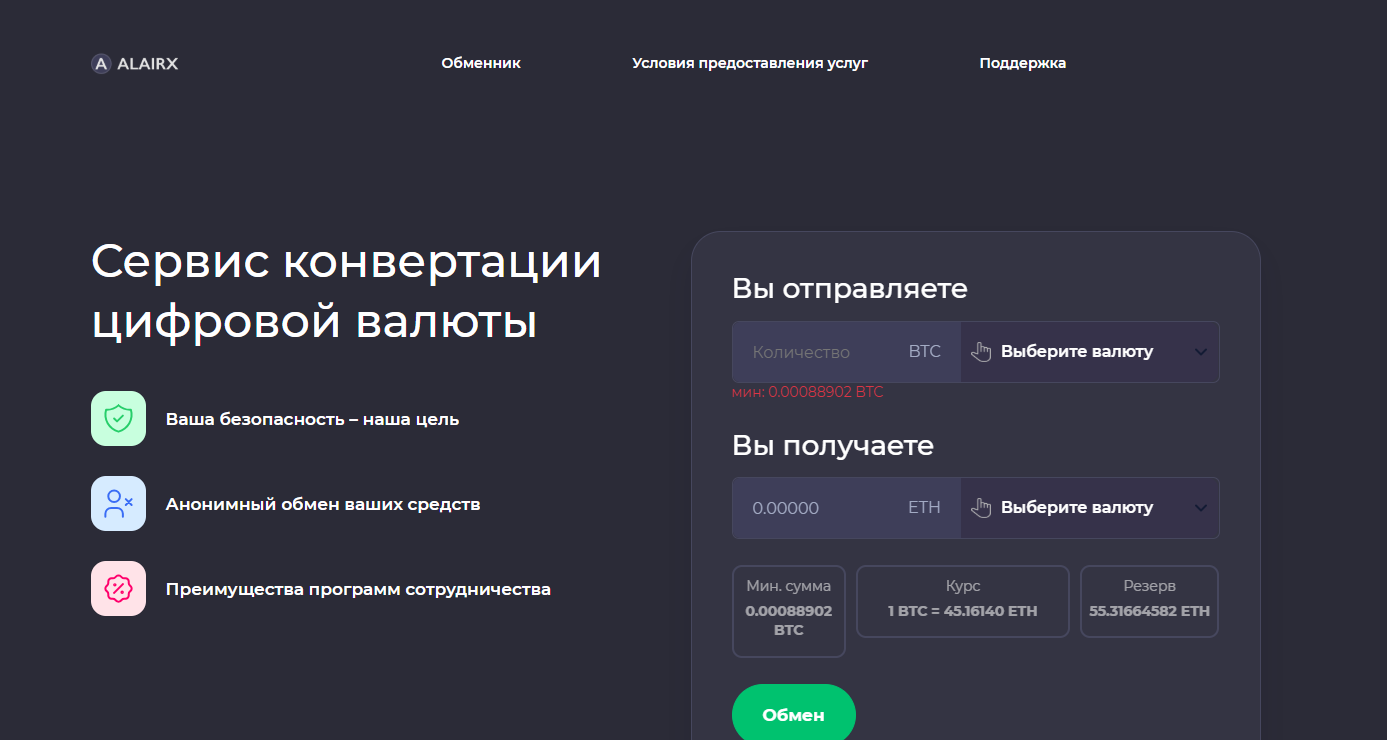Open 'Выберите валюту' dropdown under Вы отправляете
This screenshot has height=740, width=1387.
point(1077,352)
